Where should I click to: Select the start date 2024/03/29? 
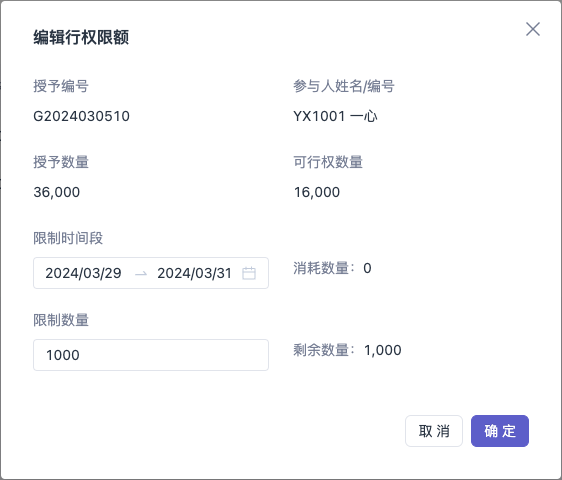click(83, 273)
